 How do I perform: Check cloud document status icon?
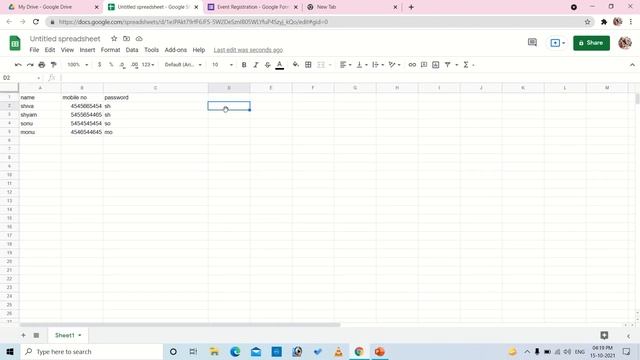tap(139, 38)
